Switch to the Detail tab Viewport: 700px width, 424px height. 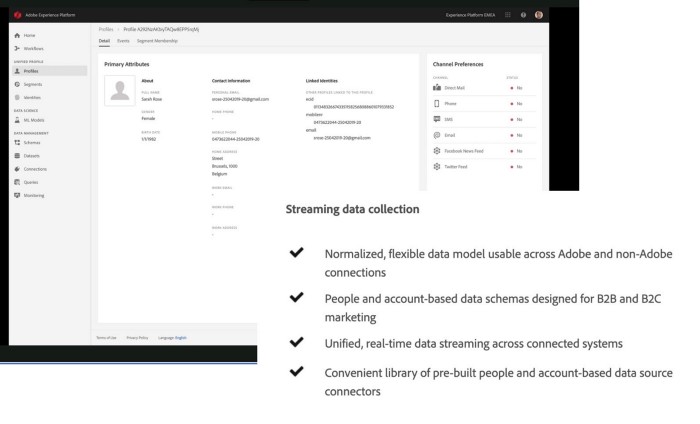(x=104, y=41)
